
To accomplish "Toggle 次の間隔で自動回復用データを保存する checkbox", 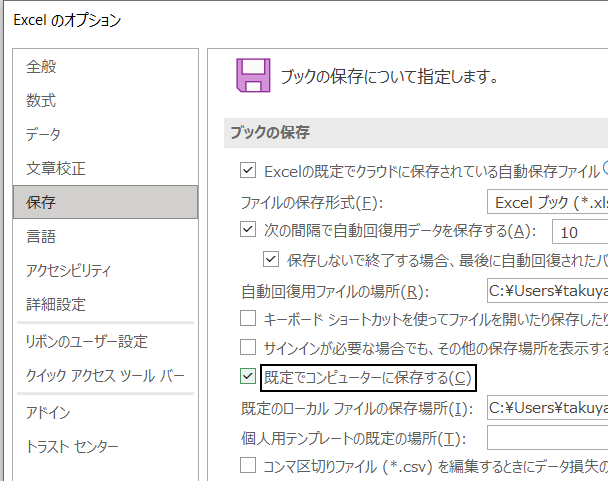I will 248,229.
